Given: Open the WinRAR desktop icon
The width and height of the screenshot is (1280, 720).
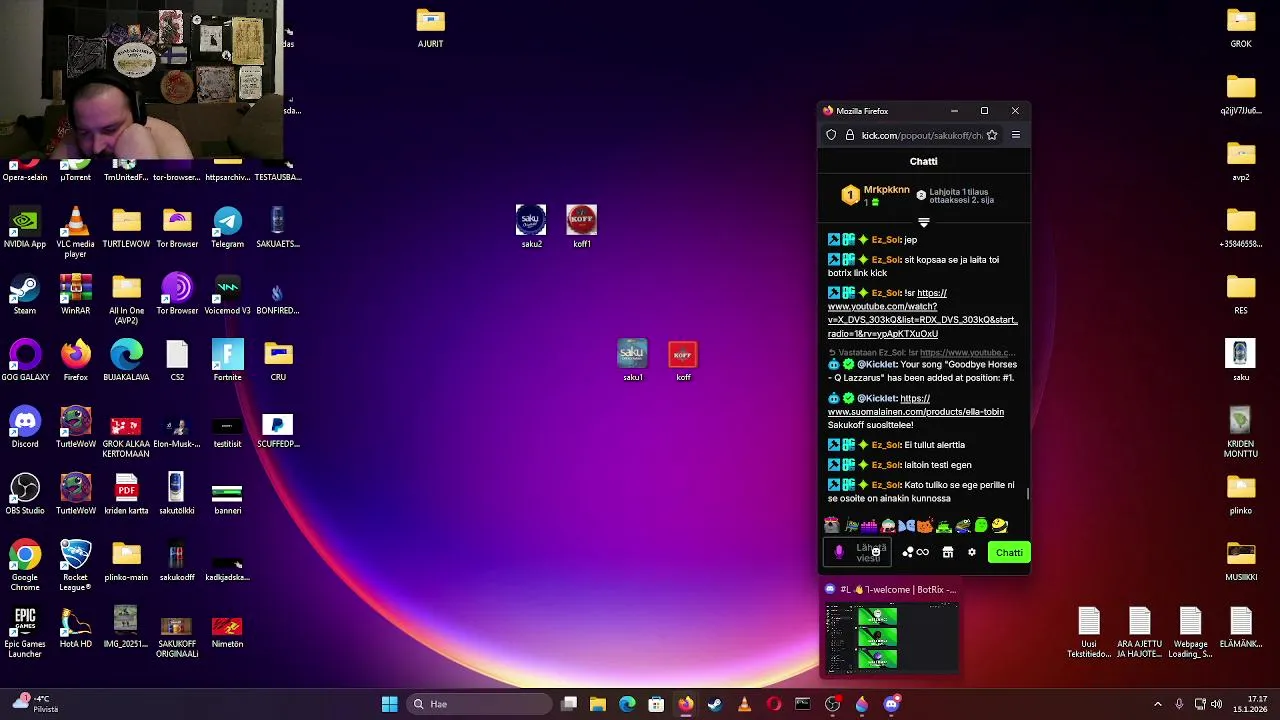Looking at the screenshot, I should [75, 294].
